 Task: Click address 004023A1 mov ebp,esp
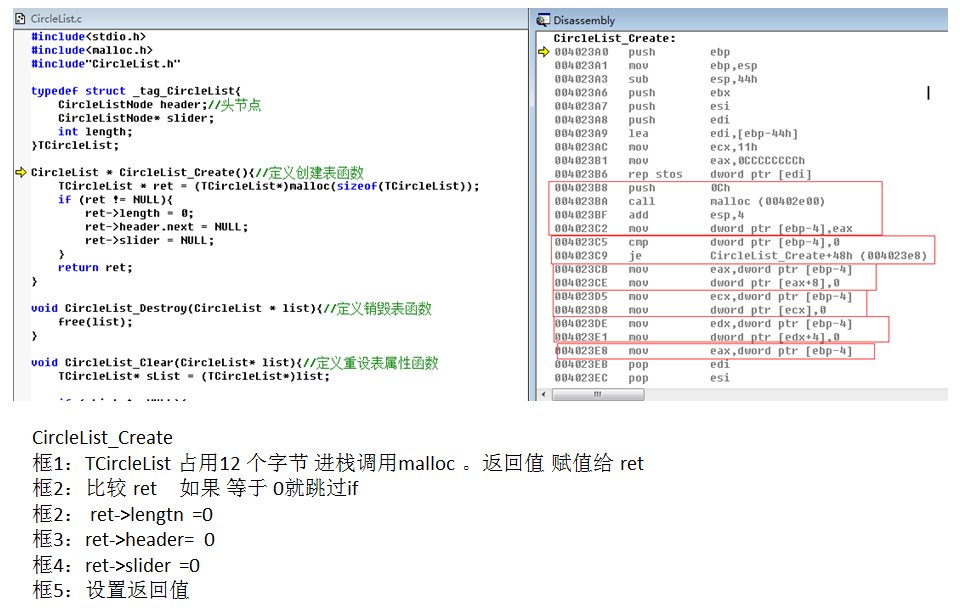pyautogui.click(x=656, y=66)
